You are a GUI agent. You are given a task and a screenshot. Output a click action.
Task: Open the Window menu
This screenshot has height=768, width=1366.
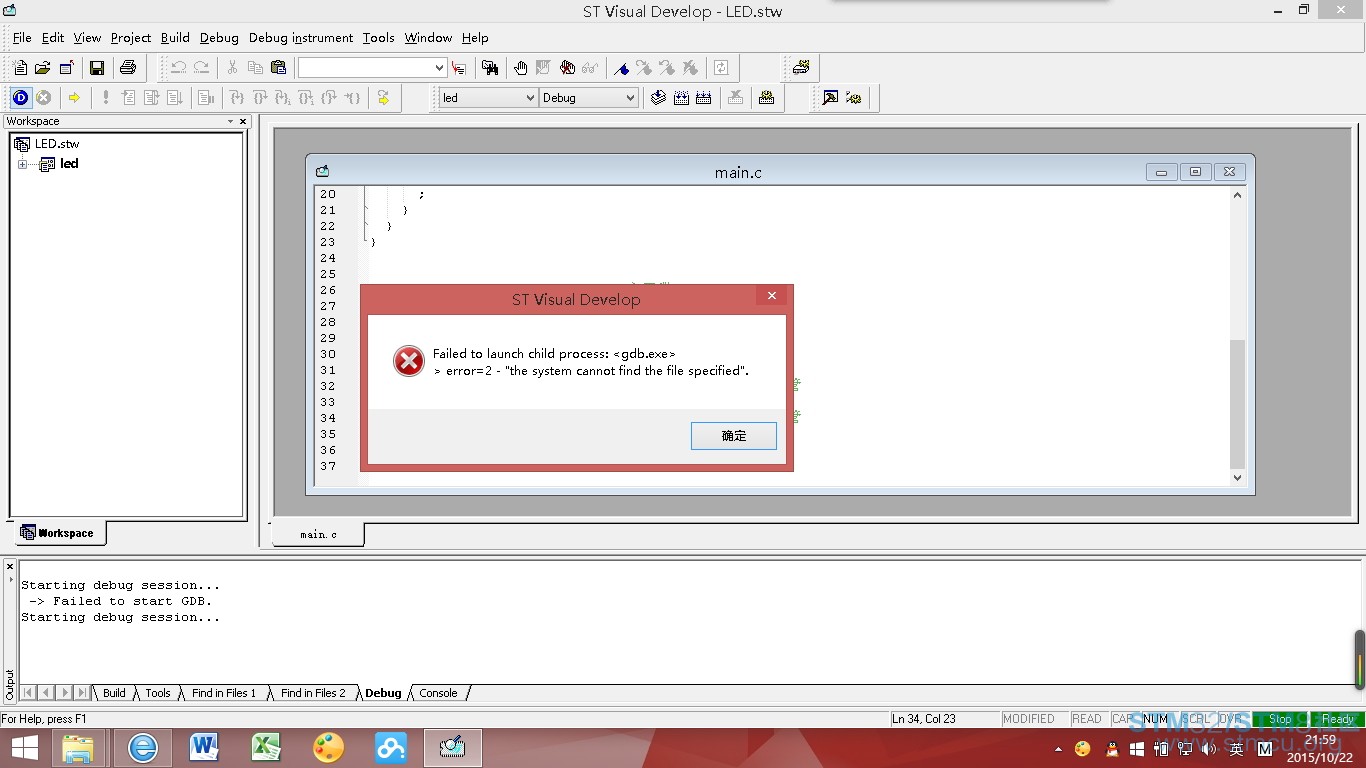(x=428, y=38)
